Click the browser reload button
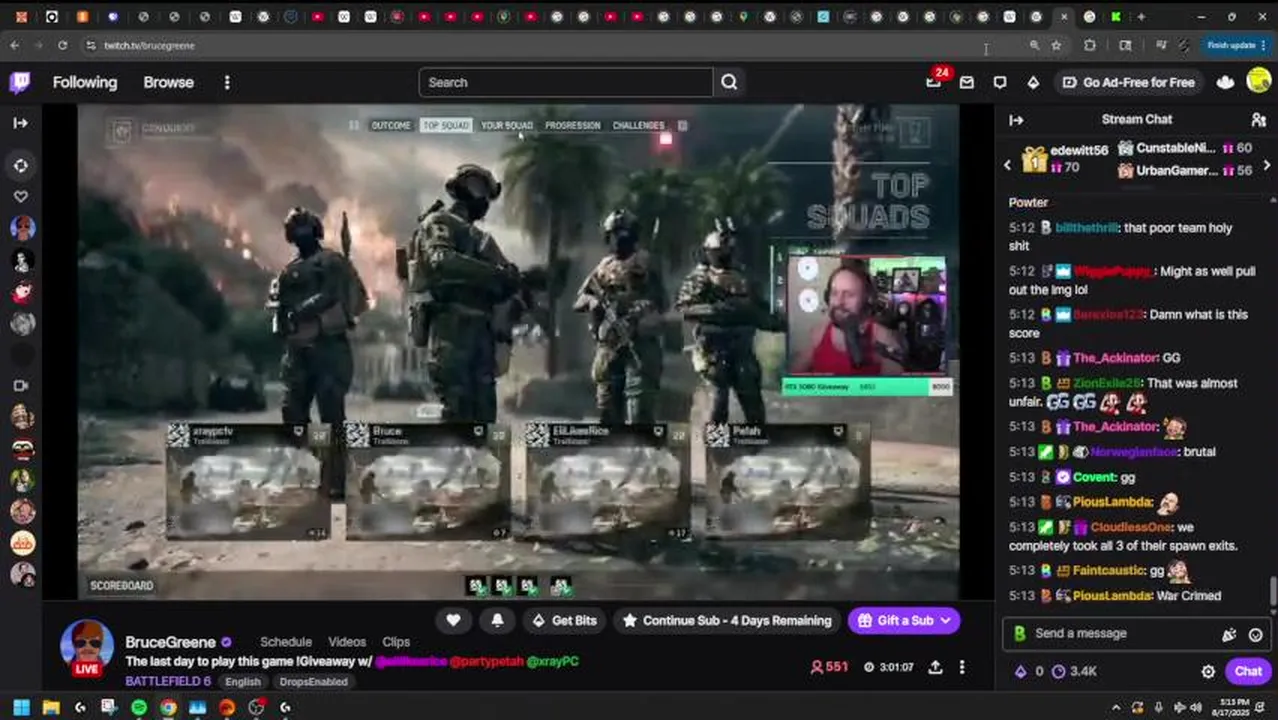 coord(62,45)
